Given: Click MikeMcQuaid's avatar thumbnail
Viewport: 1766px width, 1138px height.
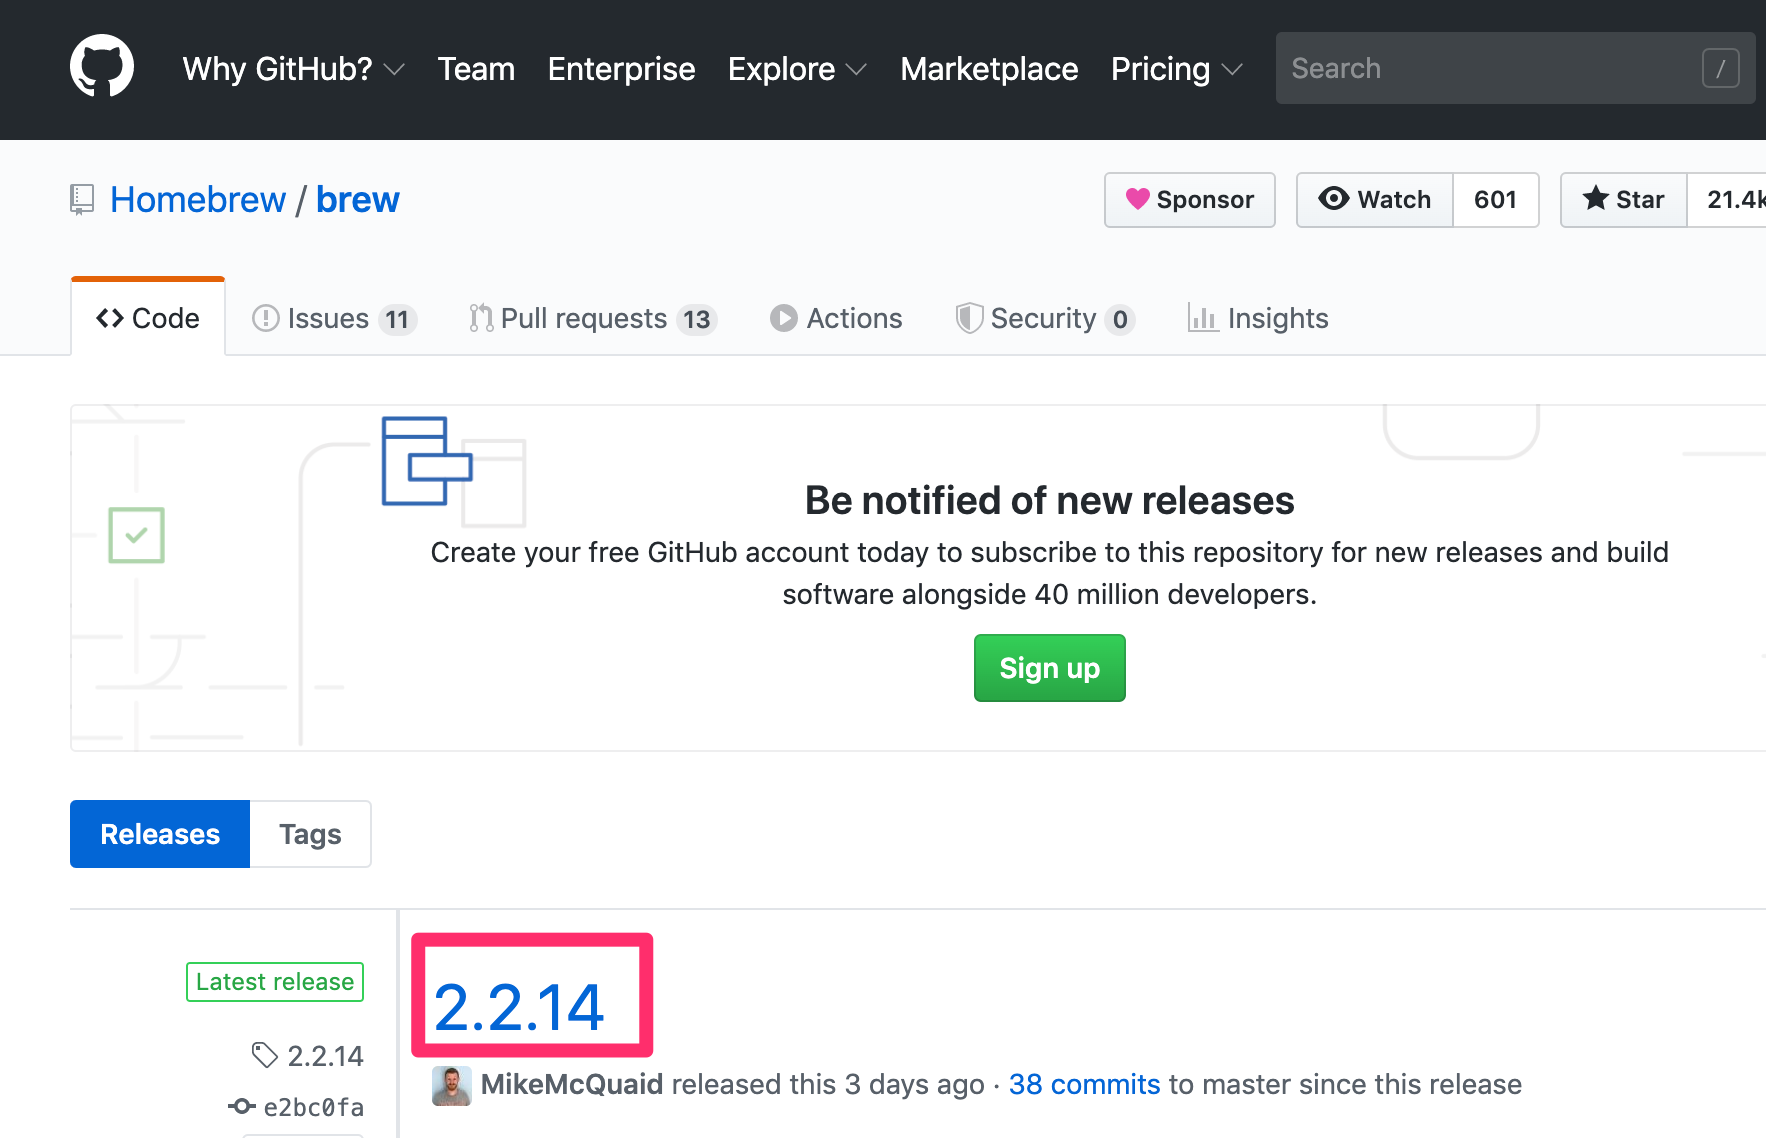Looking at the screenshot, I should [452, 1085].
